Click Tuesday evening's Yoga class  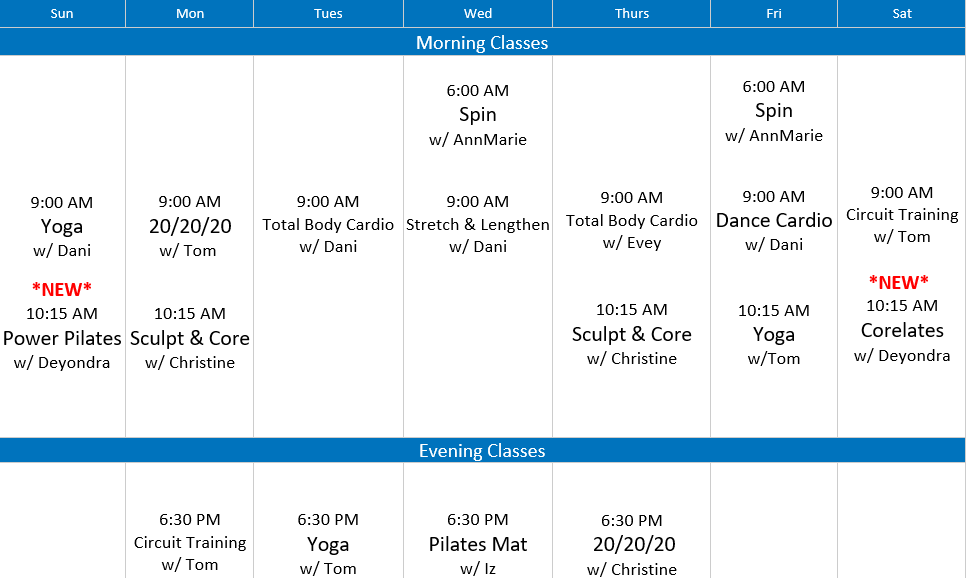(328, 544)
